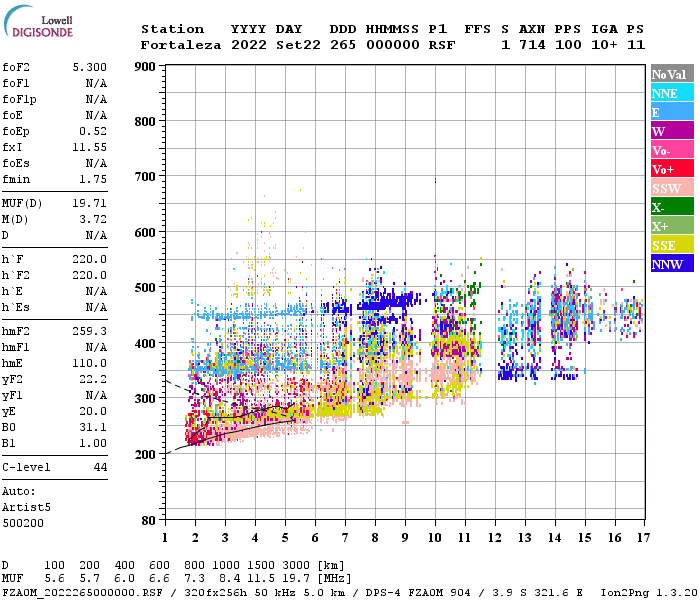The height and width of the screenshot is (600, 700).
Task: Select the X- dark green swatch
Action: [672, 207]
